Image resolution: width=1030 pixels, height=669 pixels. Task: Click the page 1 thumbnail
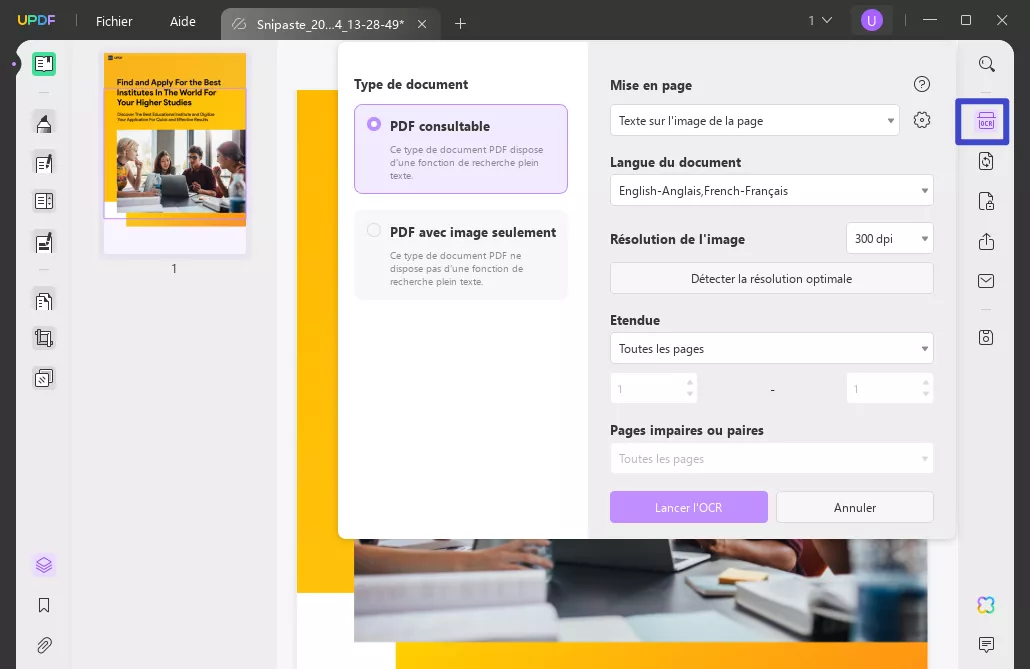174,155
